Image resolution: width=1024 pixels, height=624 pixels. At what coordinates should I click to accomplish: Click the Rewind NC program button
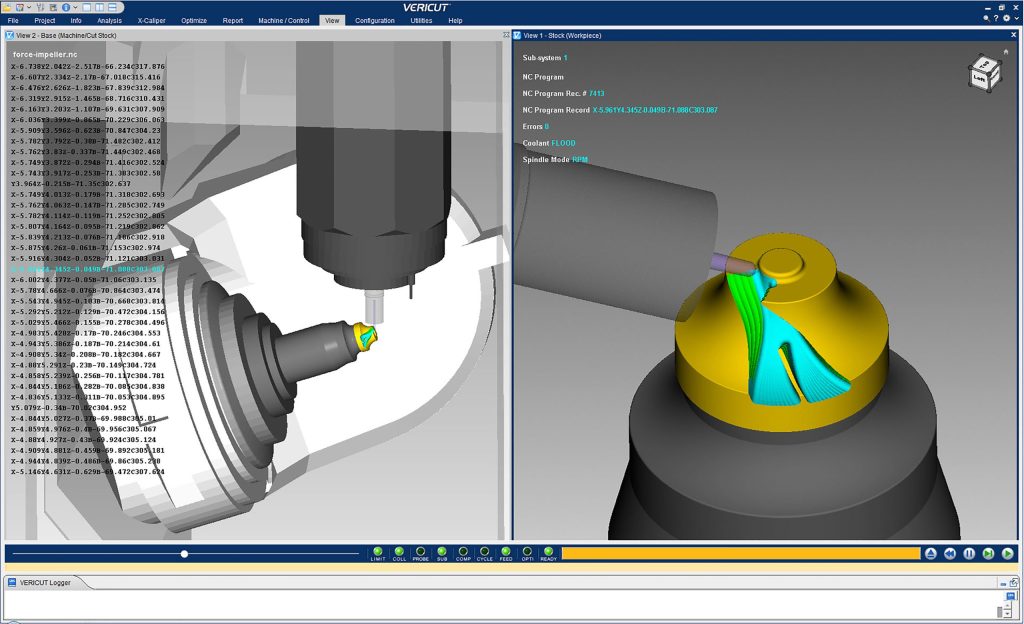coord(950,553)
